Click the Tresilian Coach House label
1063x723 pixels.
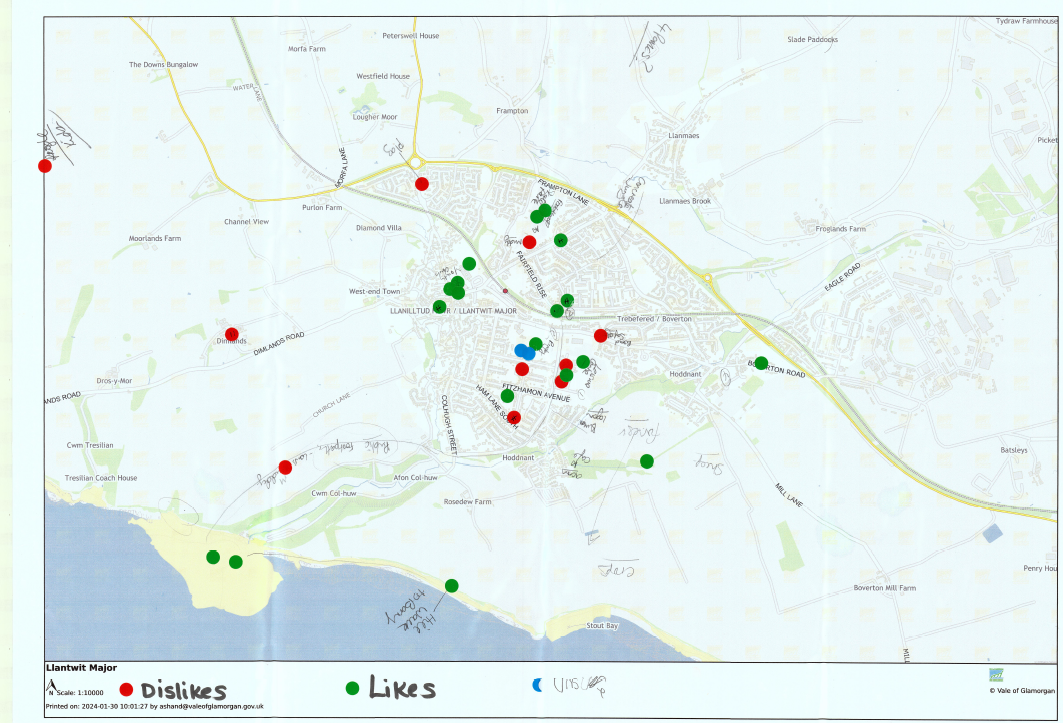click(99, 478)
